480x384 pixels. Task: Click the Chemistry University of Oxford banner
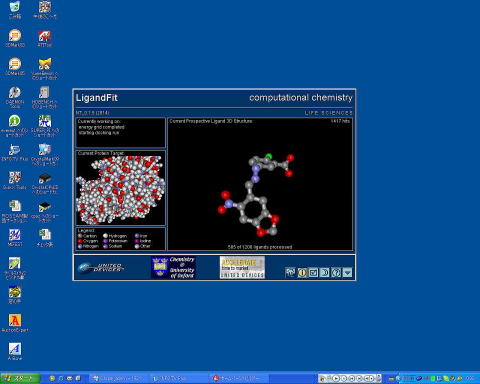coord(173,267)
